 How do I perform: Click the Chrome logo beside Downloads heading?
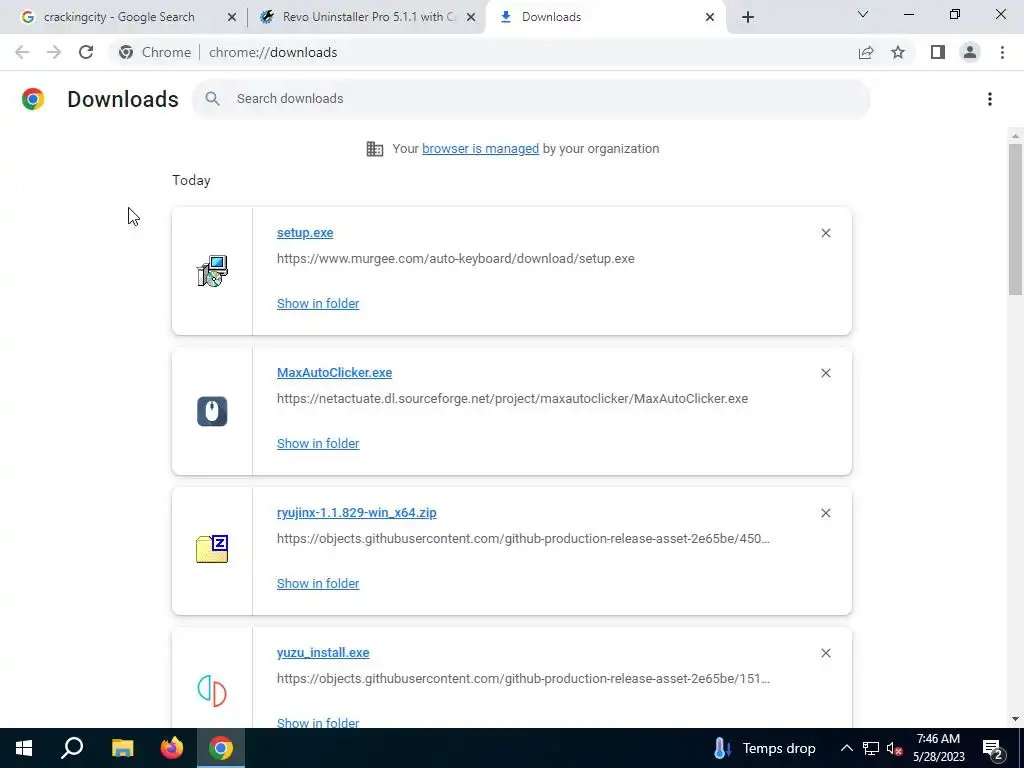click(x=33, y=99)
